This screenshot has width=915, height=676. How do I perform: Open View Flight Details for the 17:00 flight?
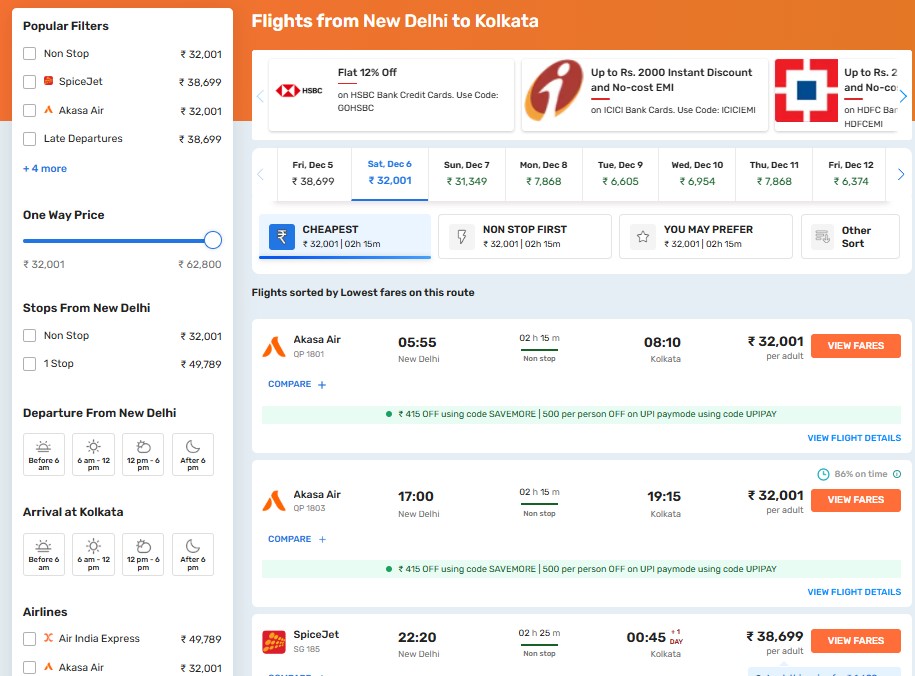(x=853, y=592)
